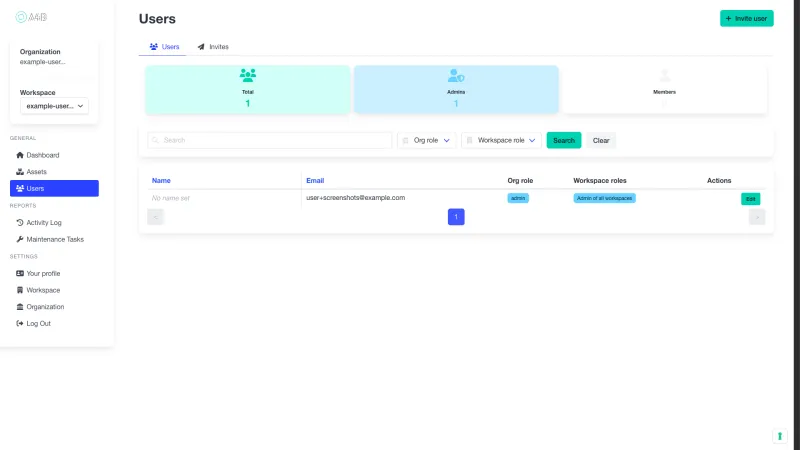The width and height of the screenshot is (800, 450).
Task: Click the Assets boxes icon
Action: point(20,172)
